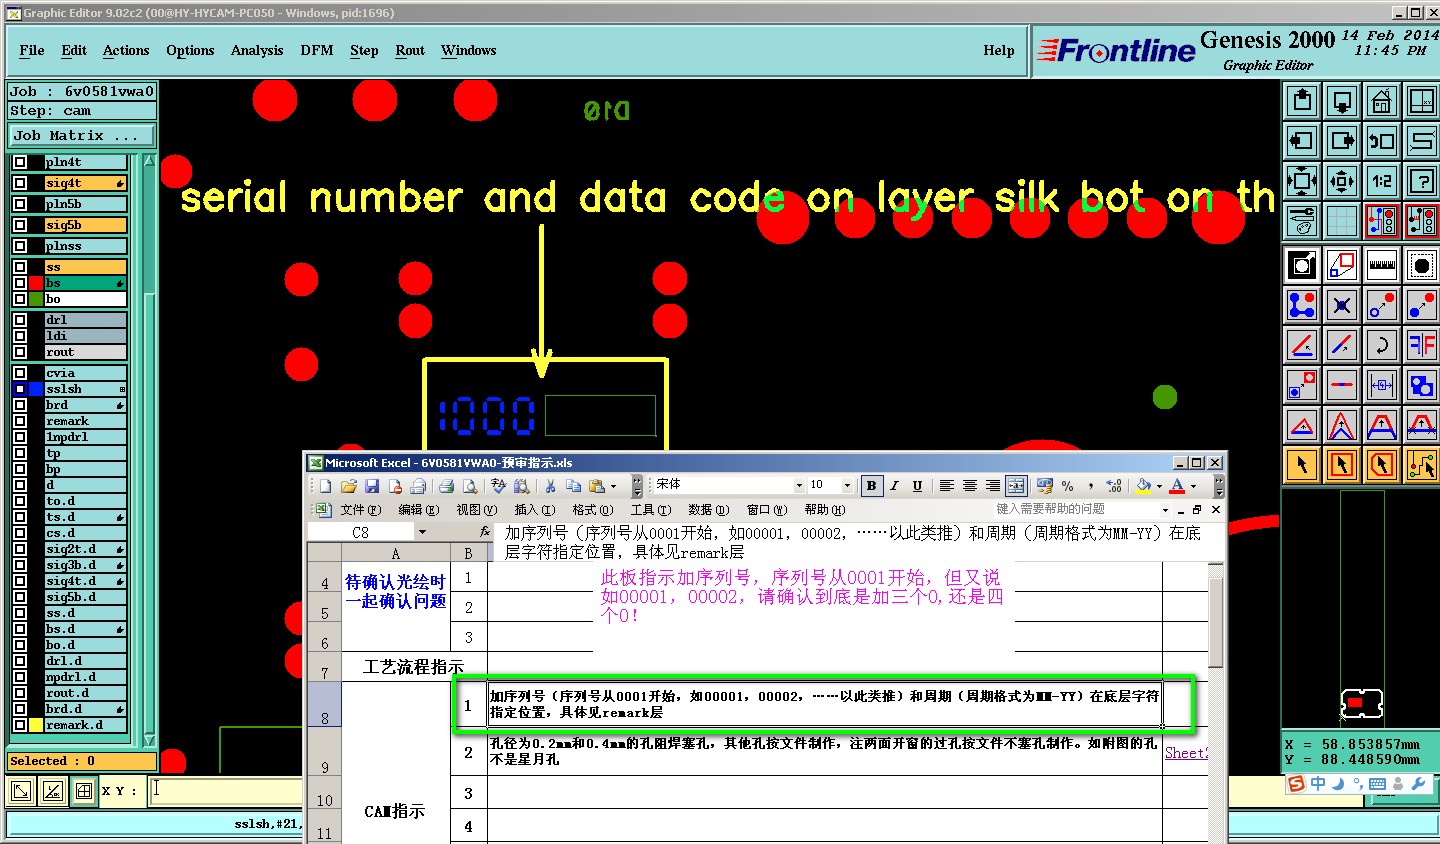Click the Print icon in Excel toolbar
The image size is (1440, 844).
[446, 486]
